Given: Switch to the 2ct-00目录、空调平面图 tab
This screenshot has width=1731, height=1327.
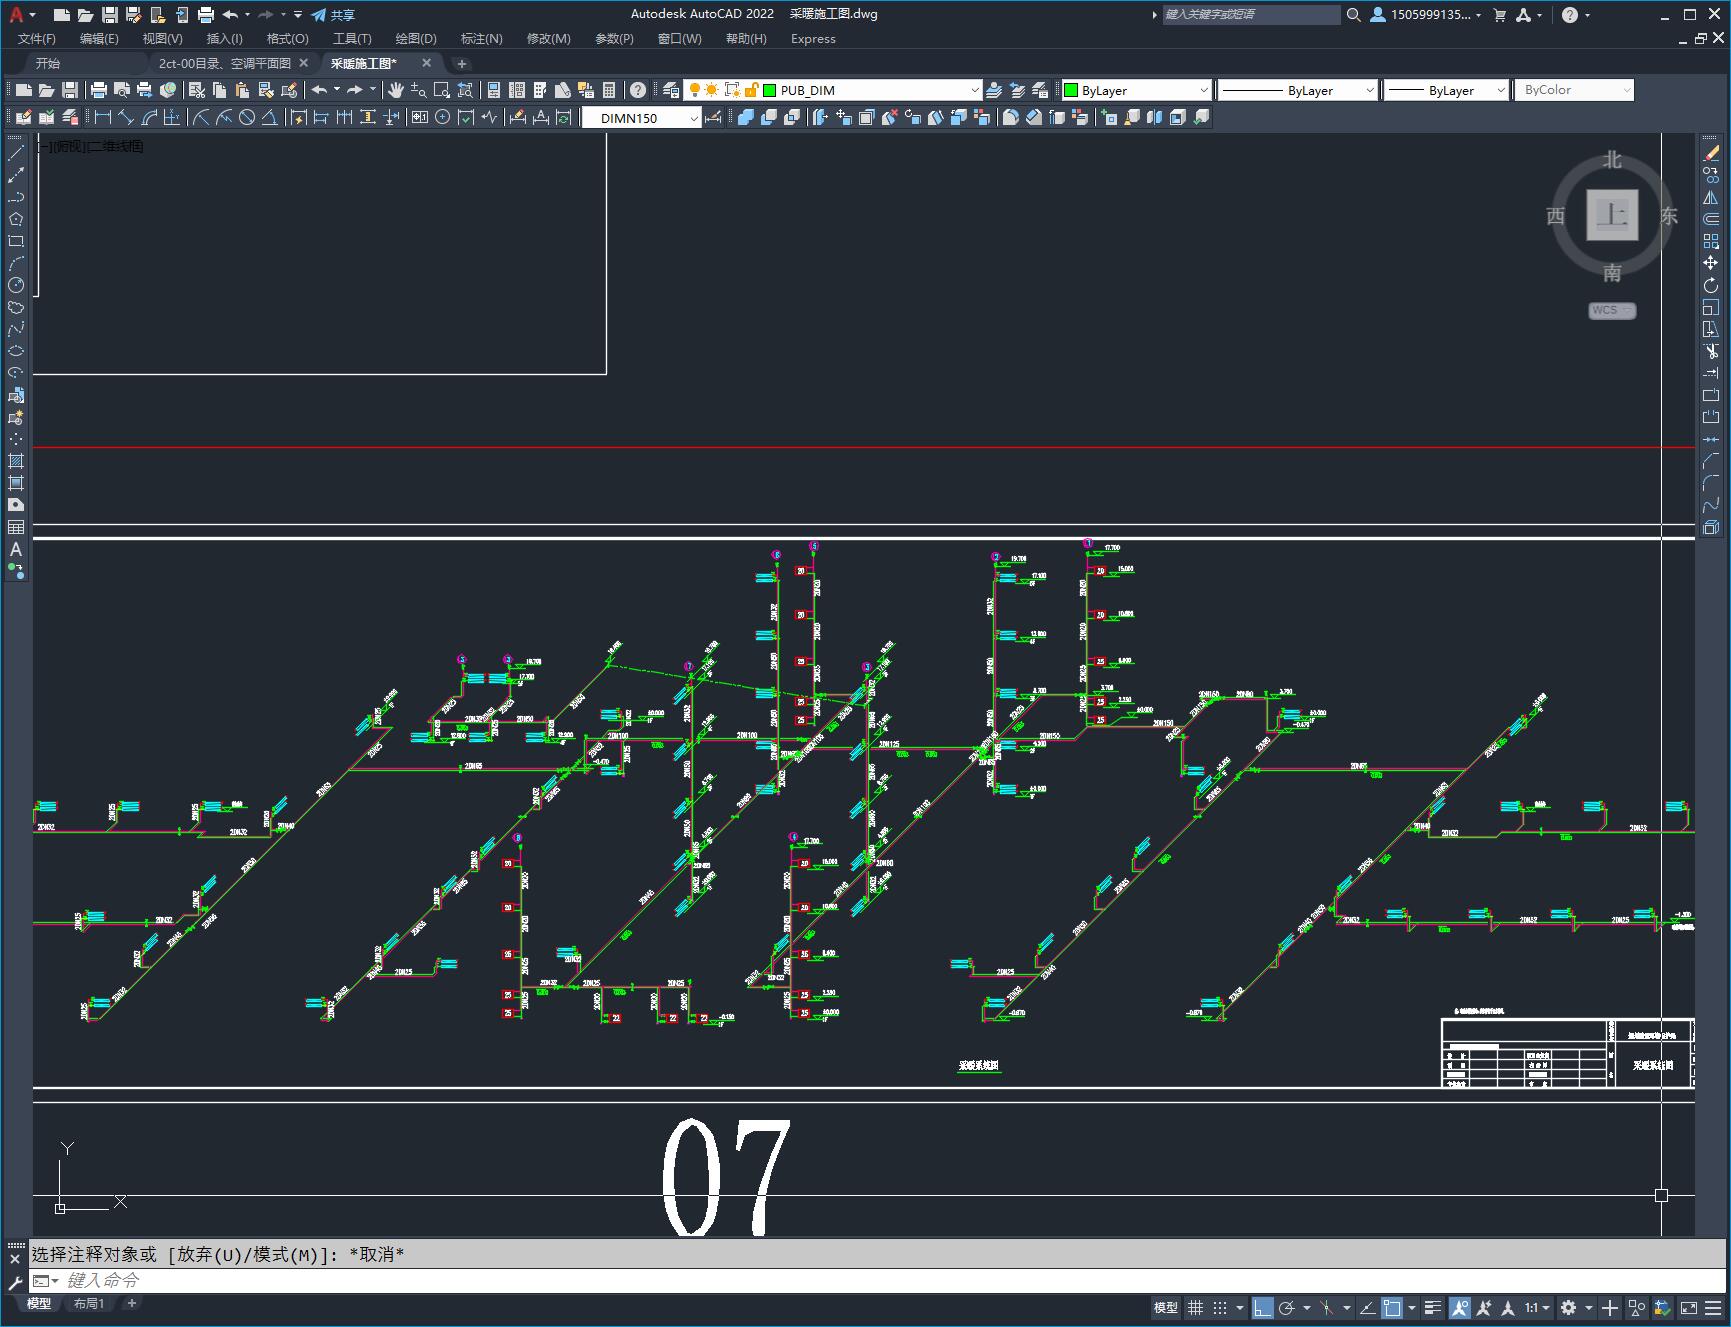Looking at the screenshot, I should tap(224, 63).
